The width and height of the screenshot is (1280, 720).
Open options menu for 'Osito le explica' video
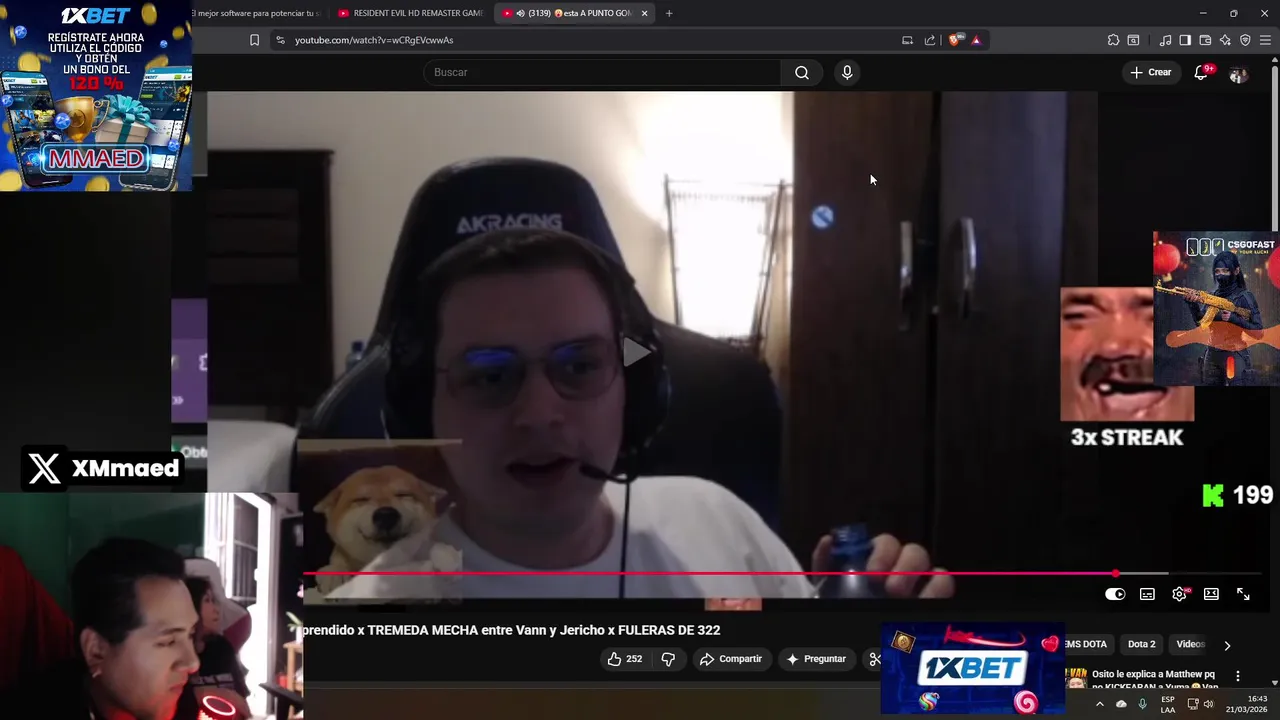[x=1238, y=676]
